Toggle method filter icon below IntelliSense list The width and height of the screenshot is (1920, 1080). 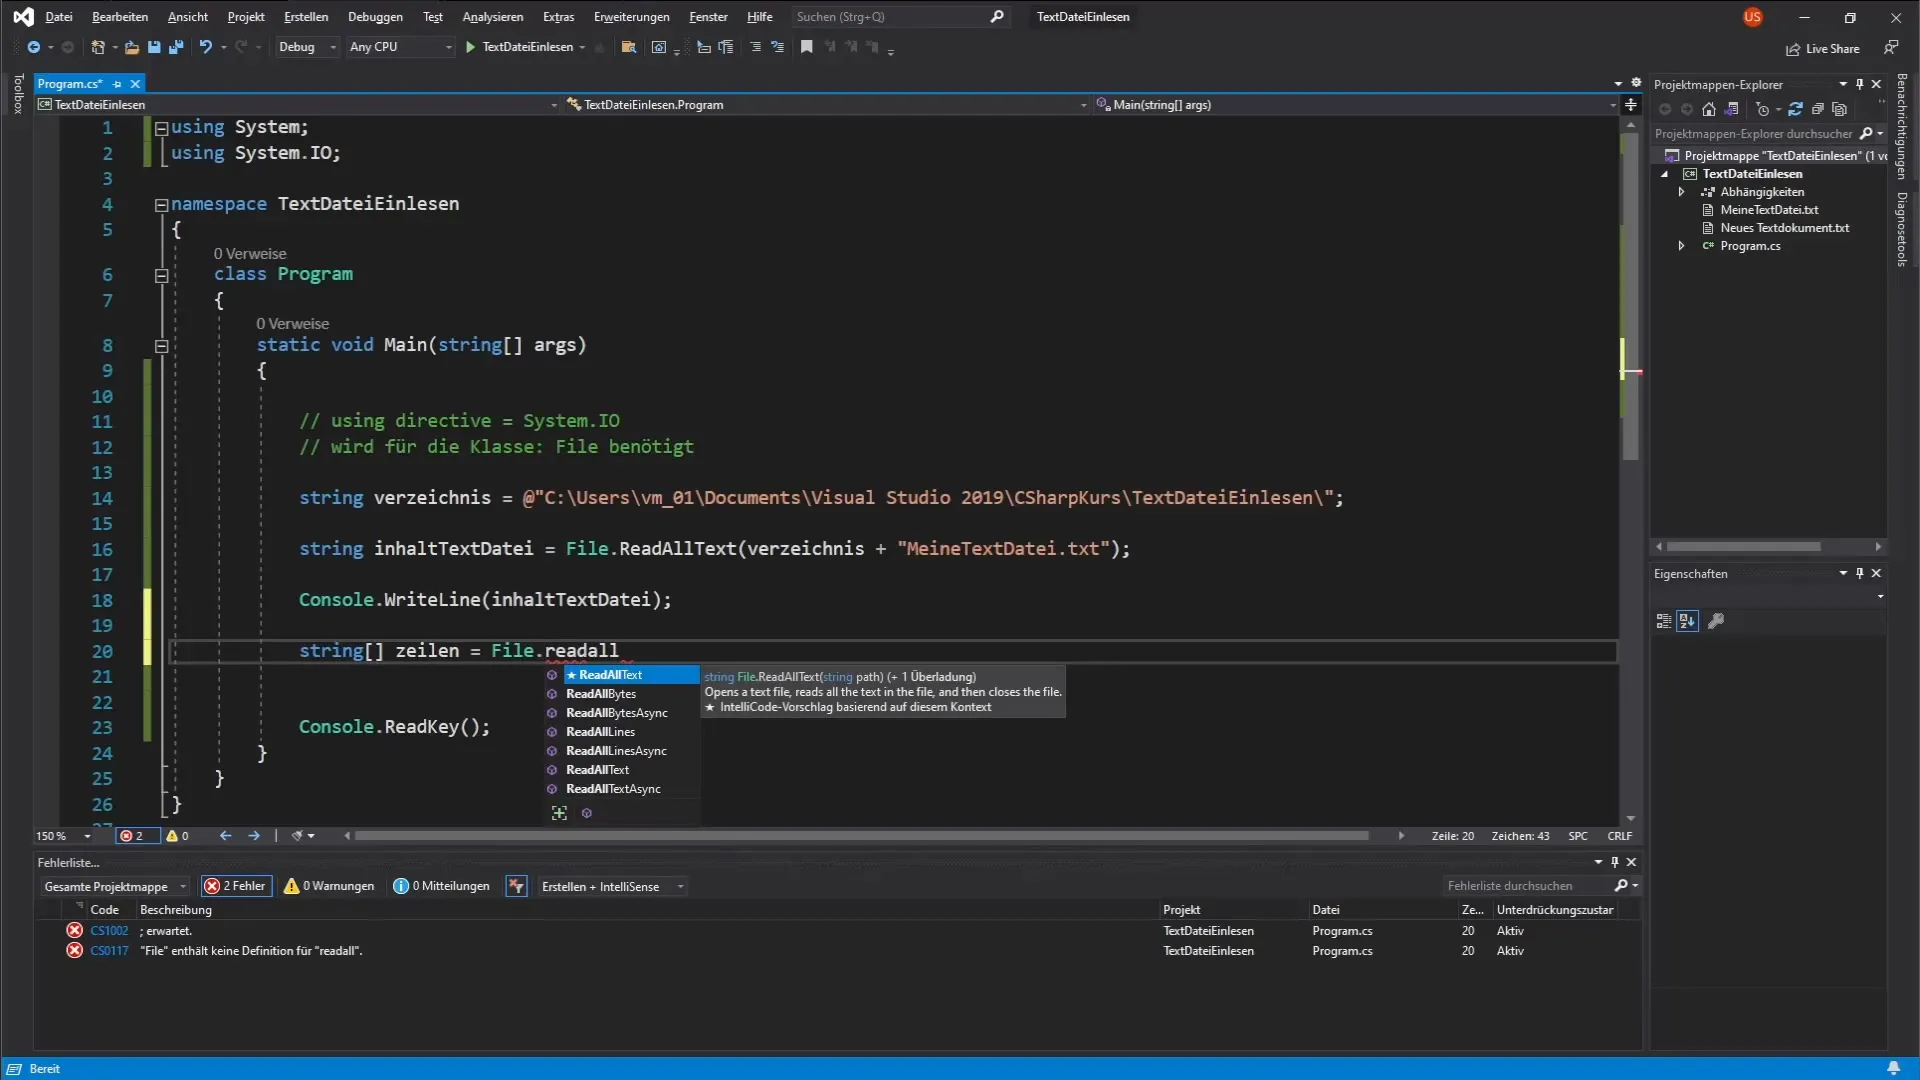(587, 813)
